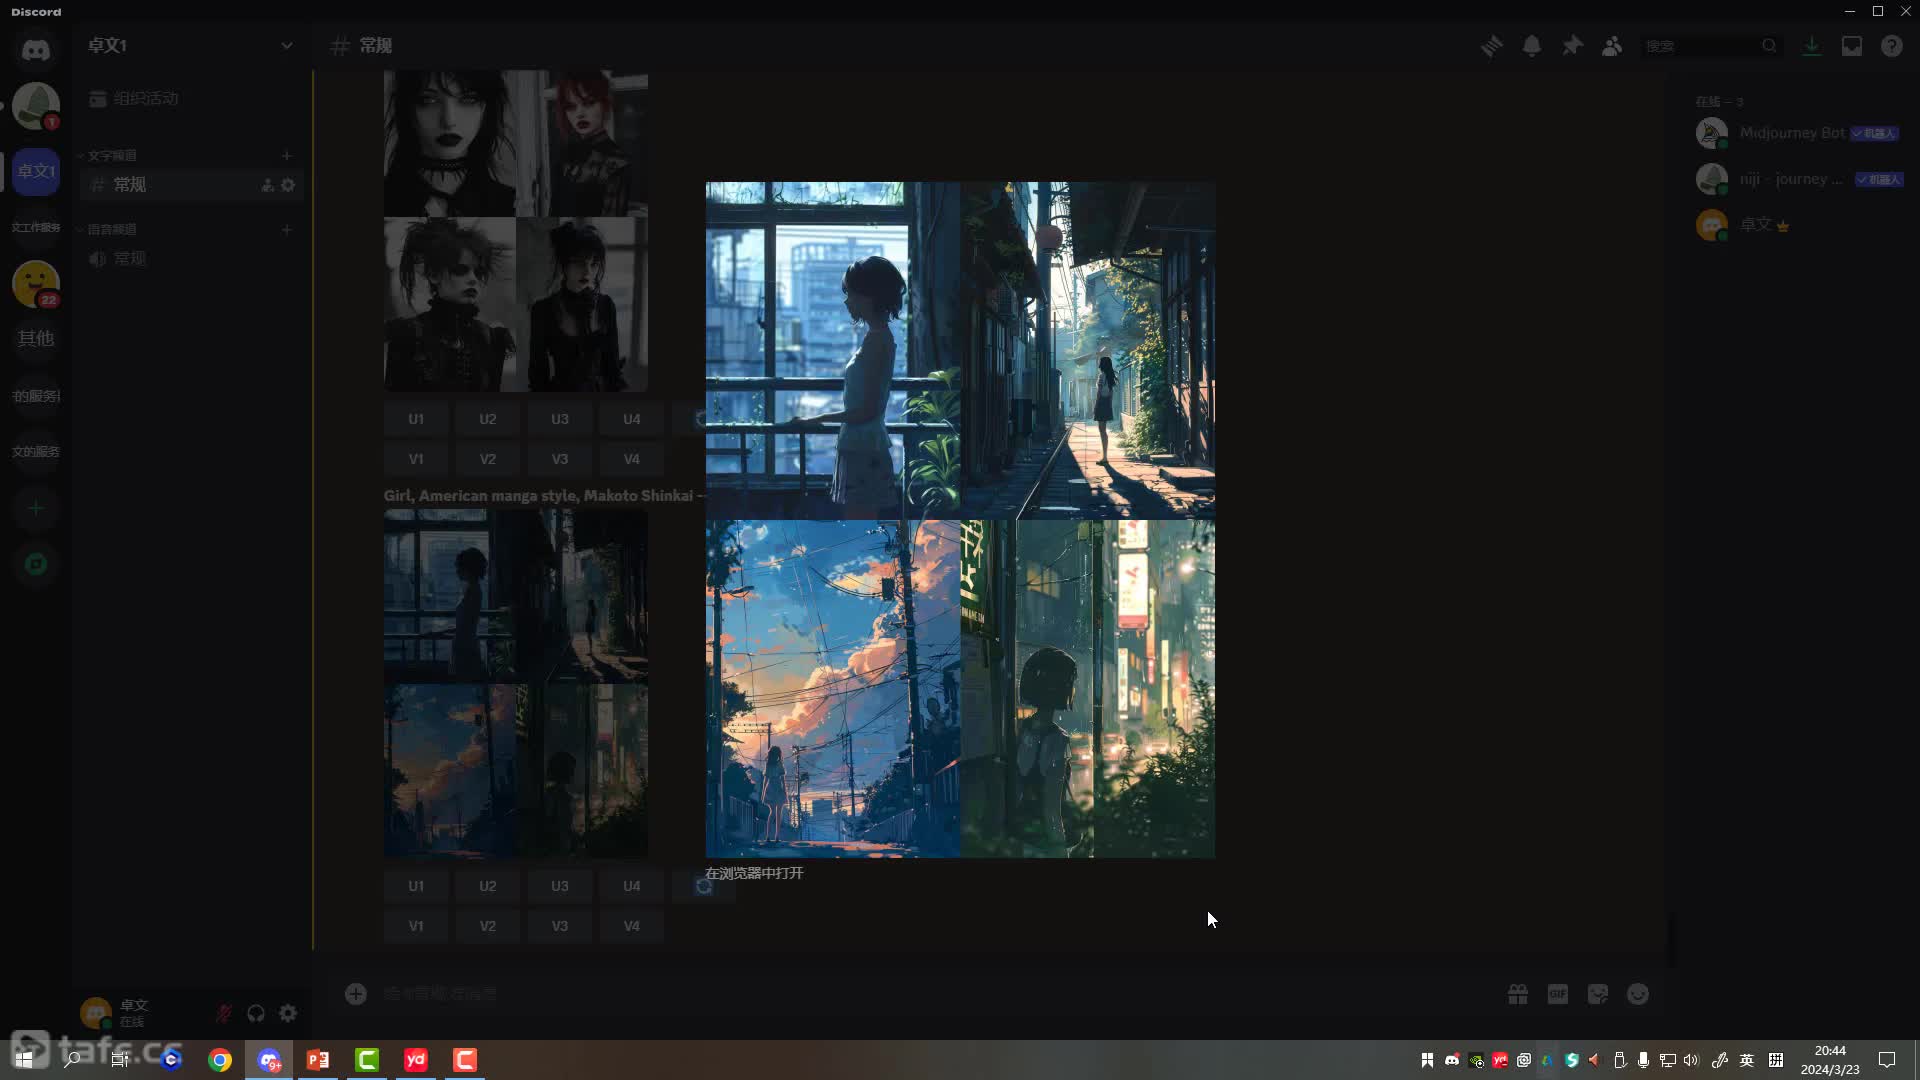Click the download apps icon
The height and width of the screenshot is (1080, 1920).
click(x=1811, y=46)
